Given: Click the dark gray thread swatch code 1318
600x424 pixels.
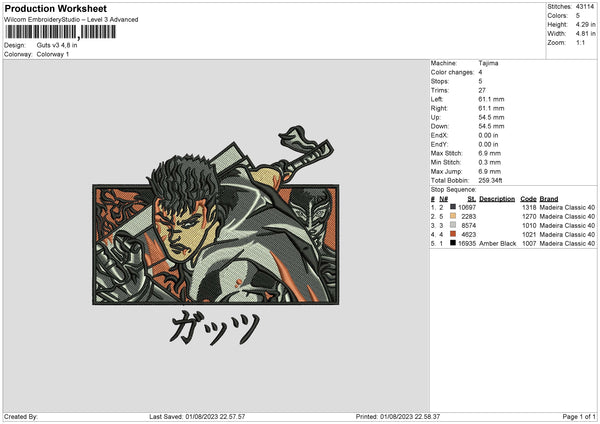Looking at the screenshot, I should (453, 207).
